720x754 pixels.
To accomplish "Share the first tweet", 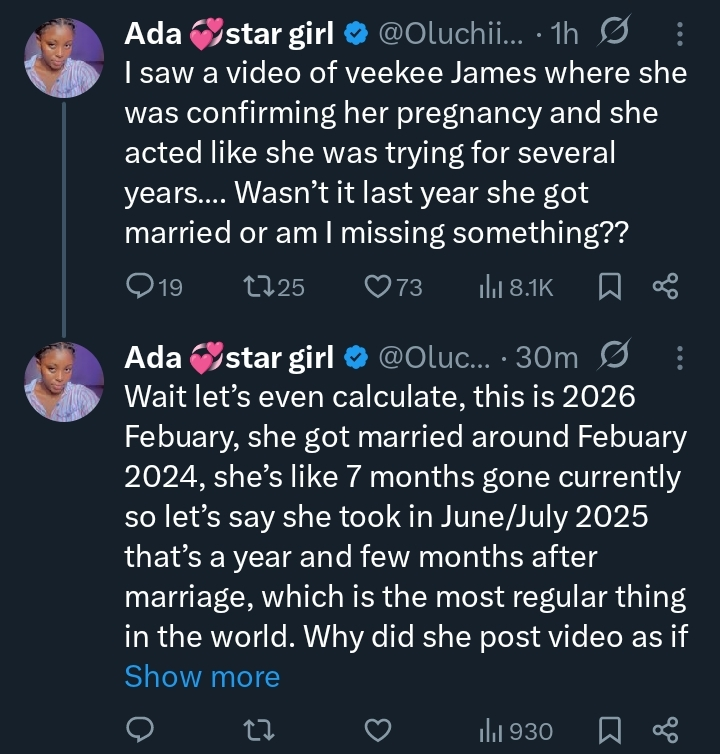I will coord(665,288).
